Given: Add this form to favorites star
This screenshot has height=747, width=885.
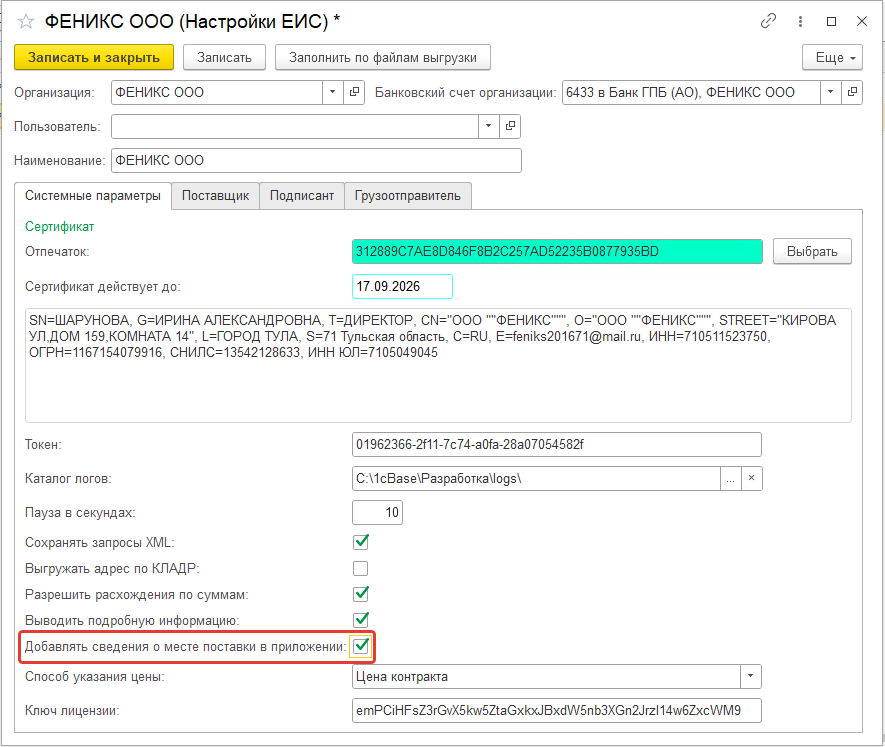Looking at the screenshot, I should tap(25, 22).
